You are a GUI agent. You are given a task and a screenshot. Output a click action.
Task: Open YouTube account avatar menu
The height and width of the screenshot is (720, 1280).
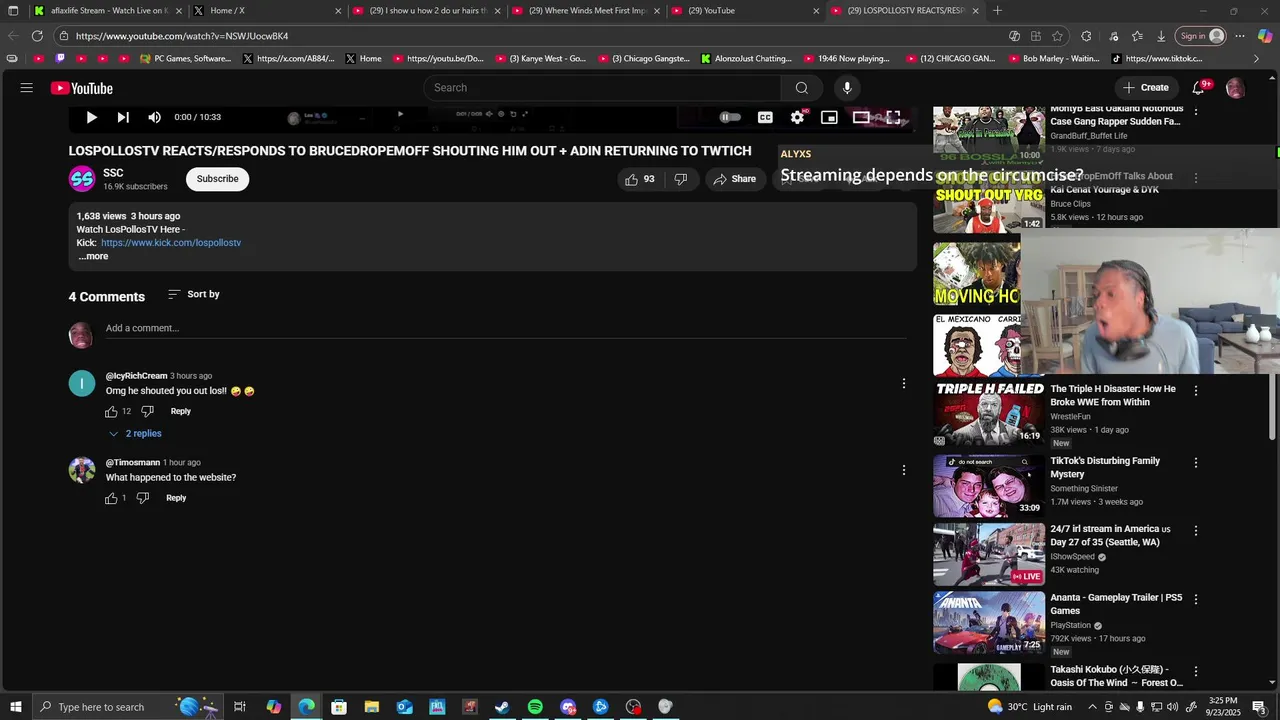point(1235,88)
